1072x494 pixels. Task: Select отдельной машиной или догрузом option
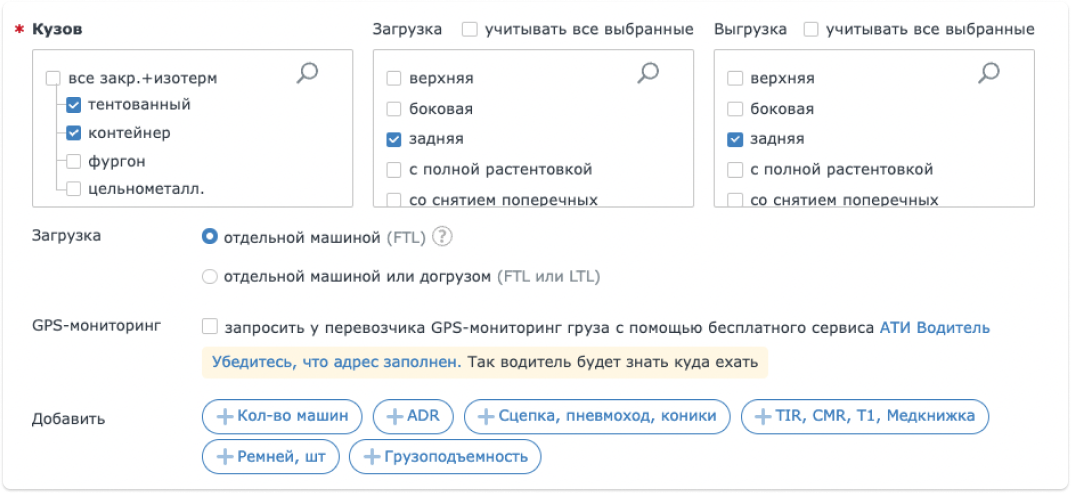click(x=210, y=276)
